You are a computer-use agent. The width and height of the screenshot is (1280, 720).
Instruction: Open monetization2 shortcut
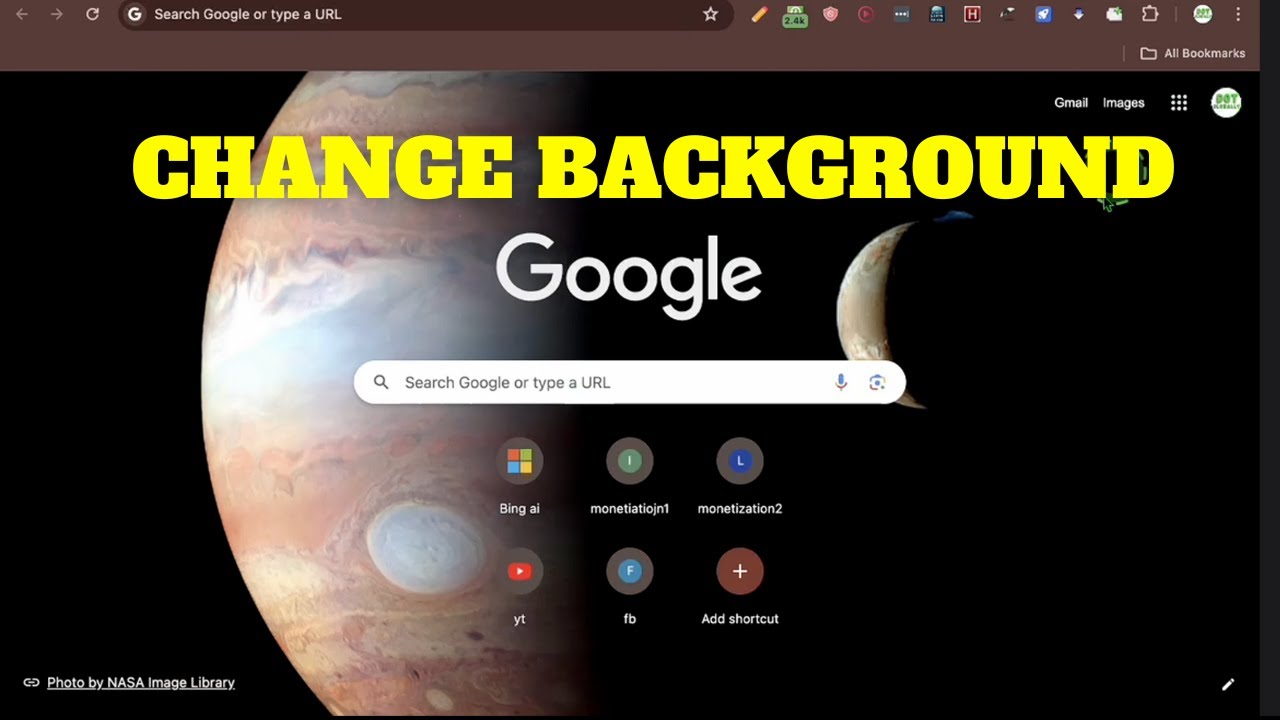coord(740,477)
